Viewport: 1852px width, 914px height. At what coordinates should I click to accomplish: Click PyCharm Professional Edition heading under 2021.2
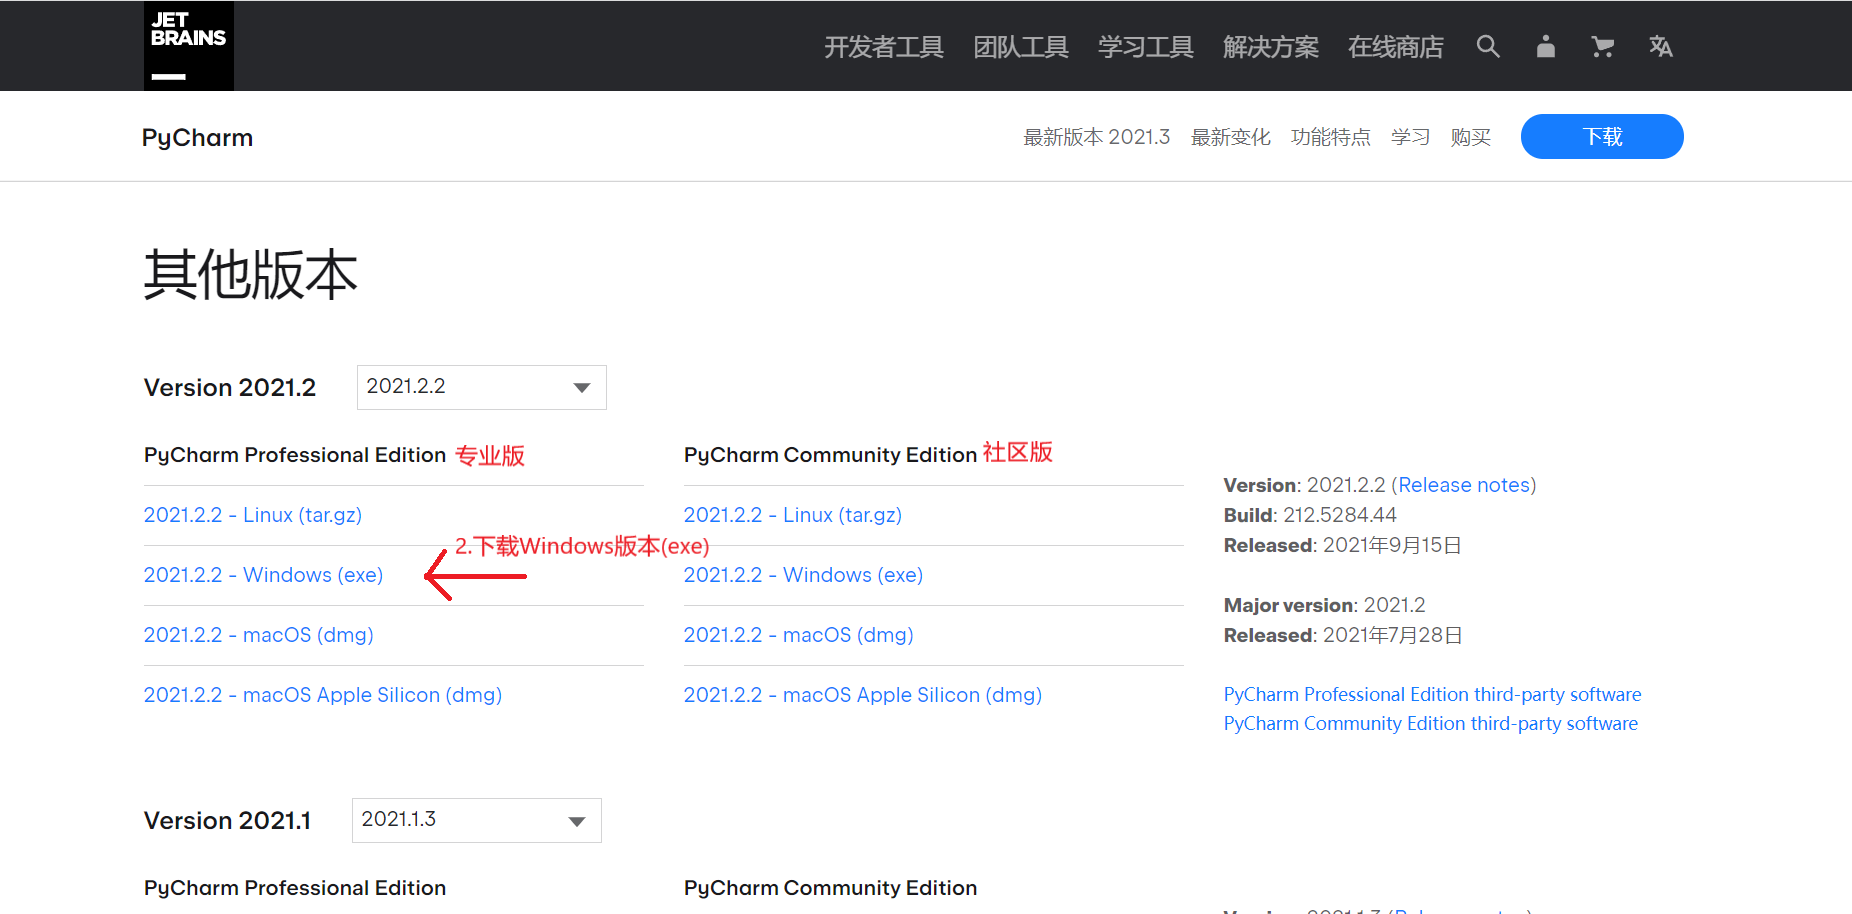[x=295, y=455]
